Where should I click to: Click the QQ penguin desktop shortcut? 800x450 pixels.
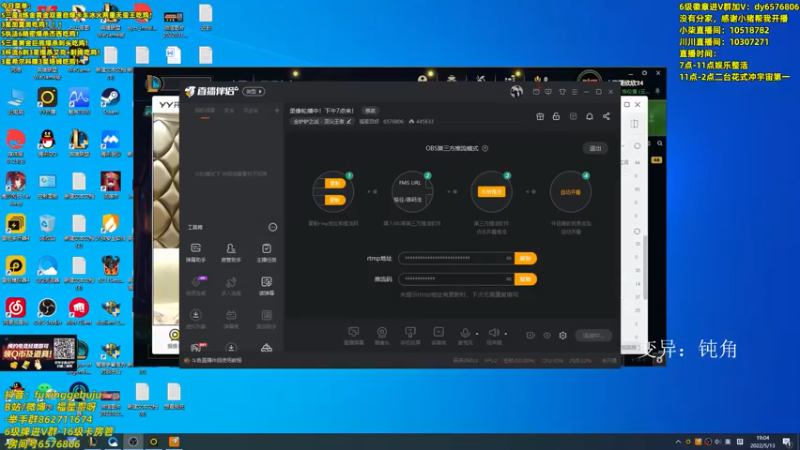click(x=47, y=143)
